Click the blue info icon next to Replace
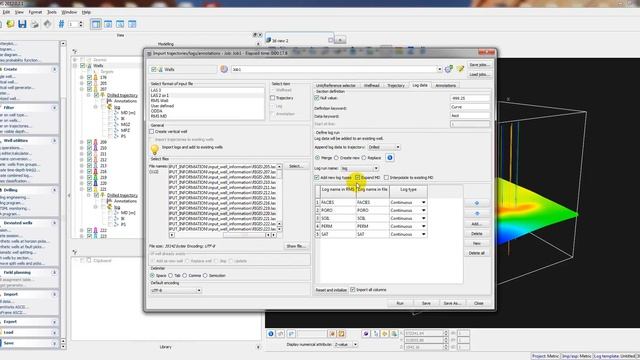Screen dimensions: 640x360 click(x=390, y=158)
